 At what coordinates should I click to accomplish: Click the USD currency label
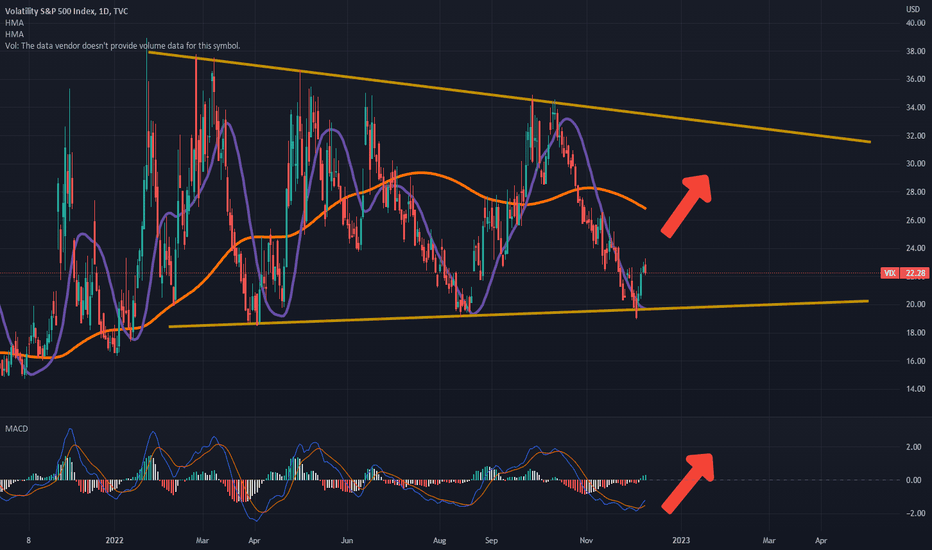[912, 9]
